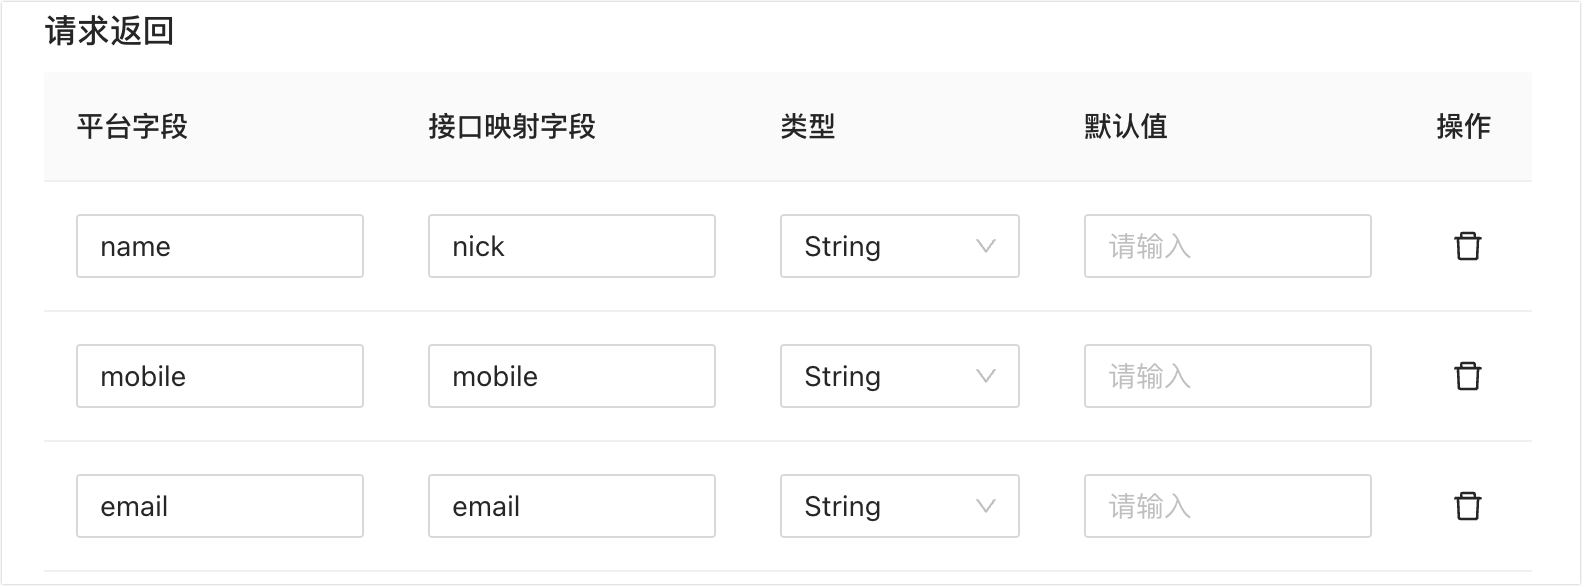This screenshot has width=1582, height=586.
Task: Click the 默认值 column header
Action: 1126,127
